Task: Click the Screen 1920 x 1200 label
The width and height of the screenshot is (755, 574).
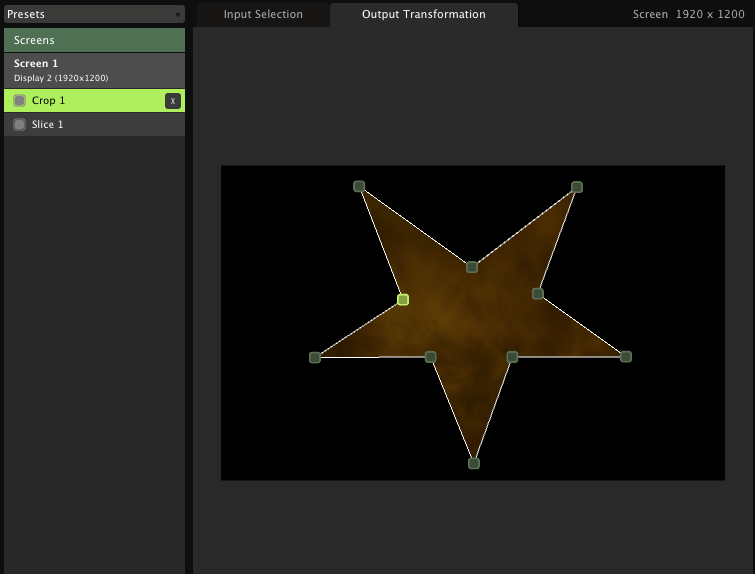Action: click(688, 14)
